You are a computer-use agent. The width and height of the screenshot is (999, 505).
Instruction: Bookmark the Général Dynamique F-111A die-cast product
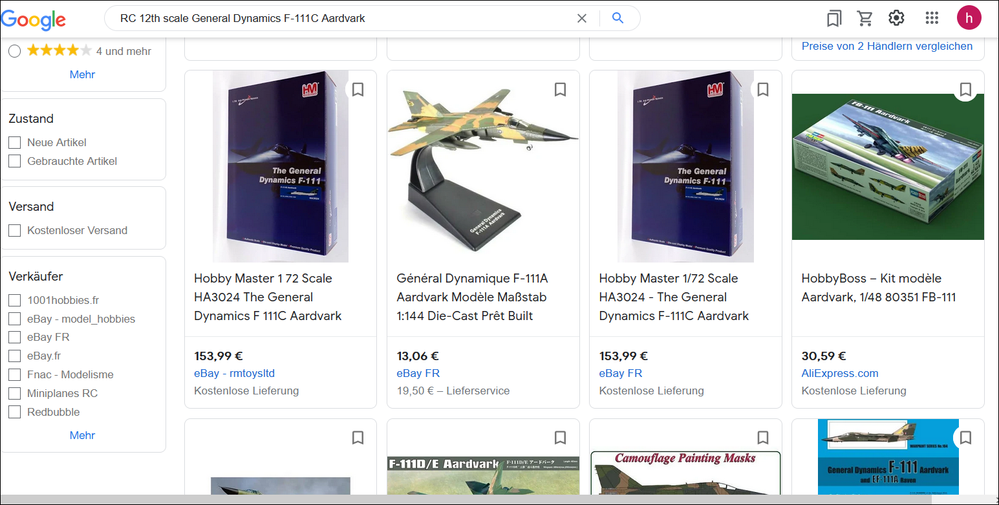[x=560, y=89]
